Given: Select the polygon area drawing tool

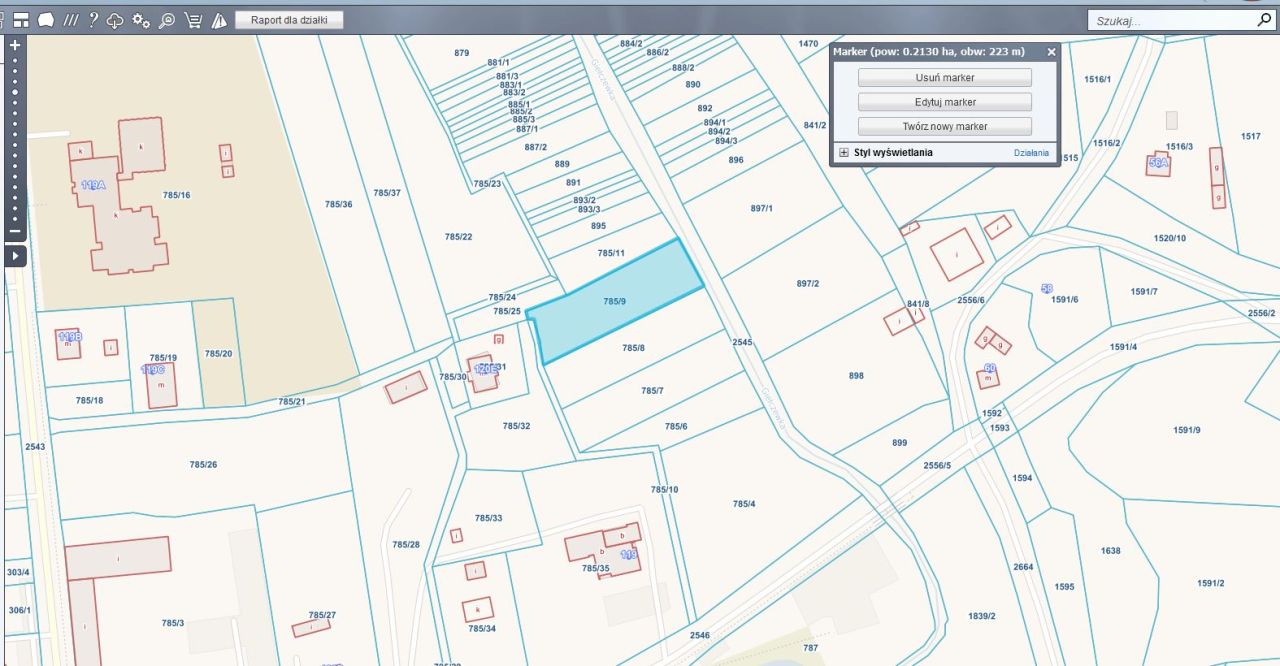Looking at the screenshot, I should pyautogui.click(x=46, y=20).
